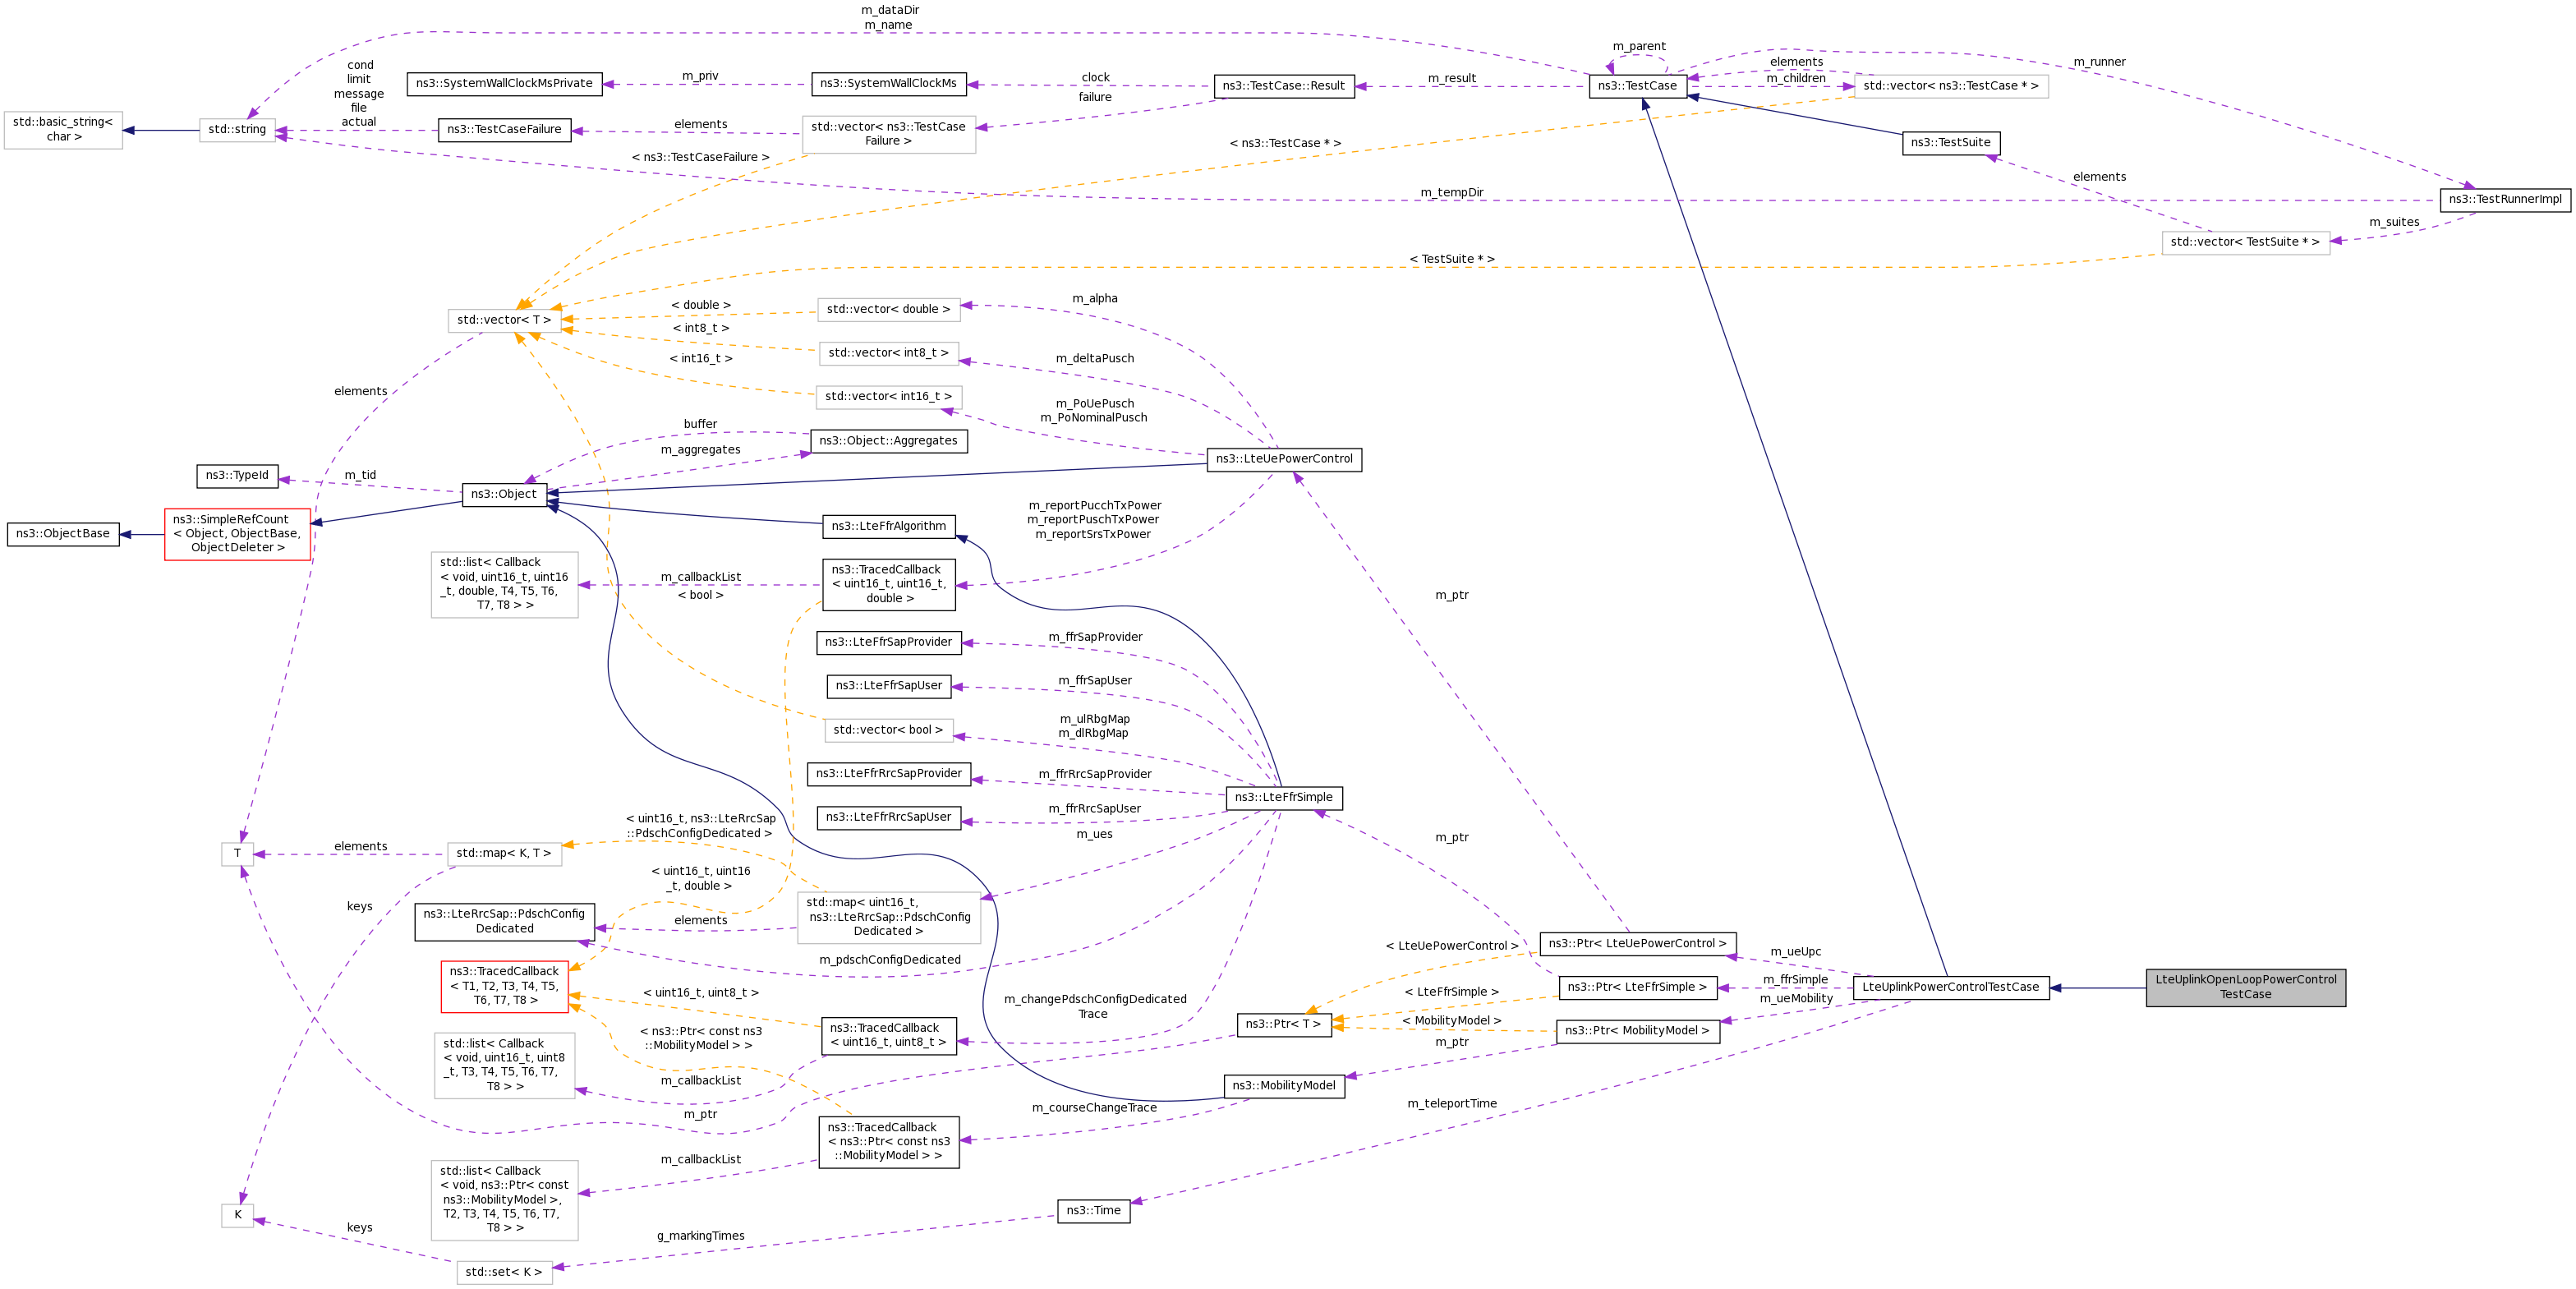Click ns3::LteFfrSapUser node
Viewport: 2576px width, 1289px height.
tap(888, 686)
